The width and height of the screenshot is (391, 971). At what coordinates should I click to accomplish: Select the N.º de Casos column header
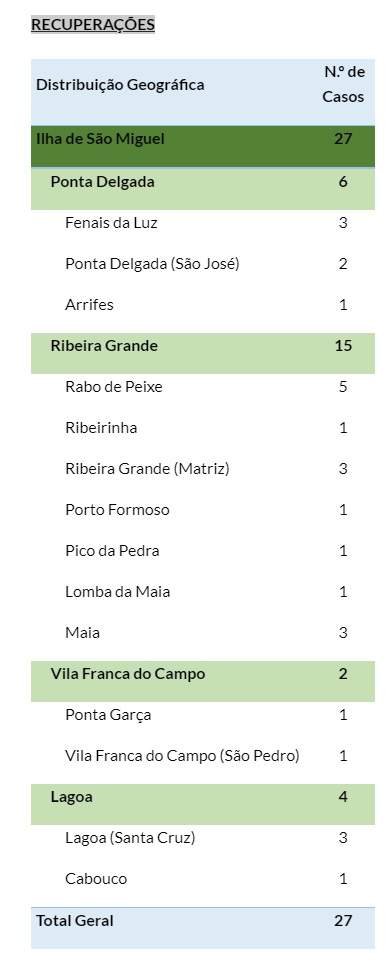click(x=343, y=85)
